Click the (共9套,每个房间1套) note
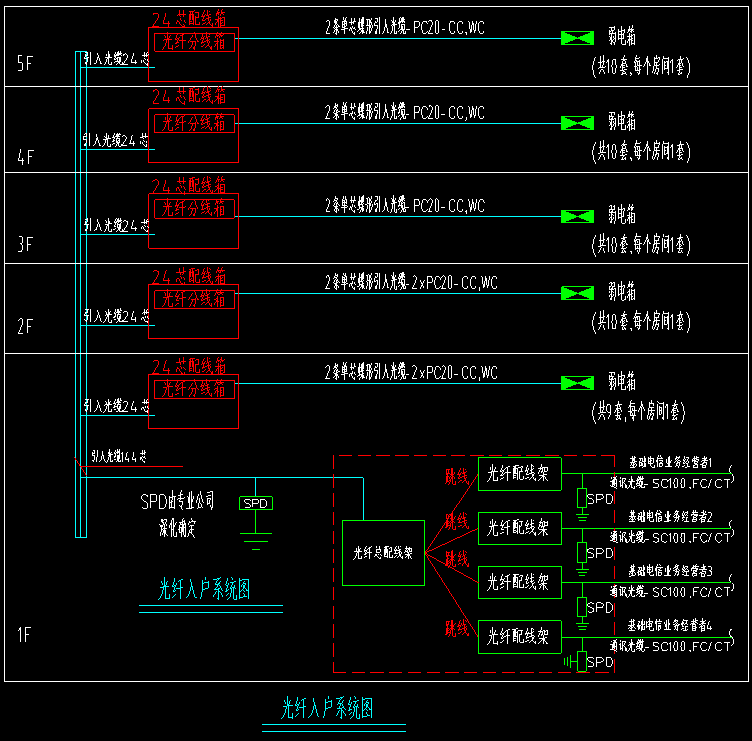 (638, 412)
